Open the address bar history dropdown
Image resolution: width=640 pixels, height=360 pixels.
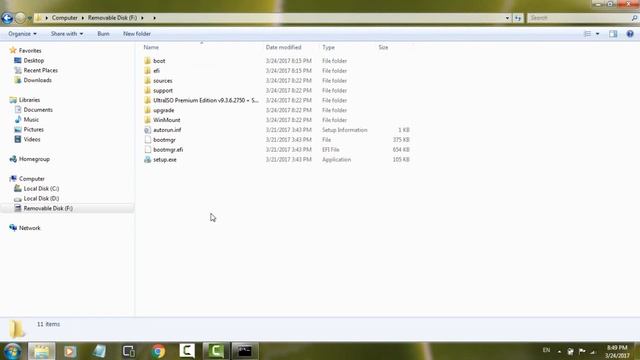(x=507, y=18)
